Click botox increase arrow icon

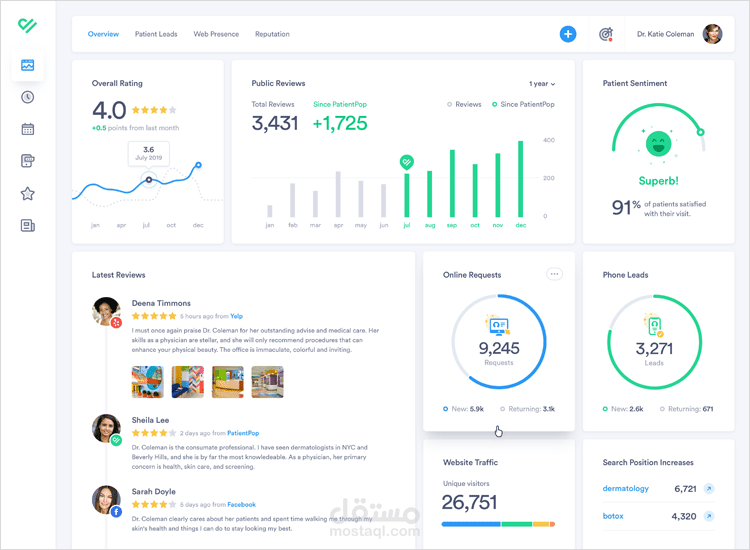(709, 516)
